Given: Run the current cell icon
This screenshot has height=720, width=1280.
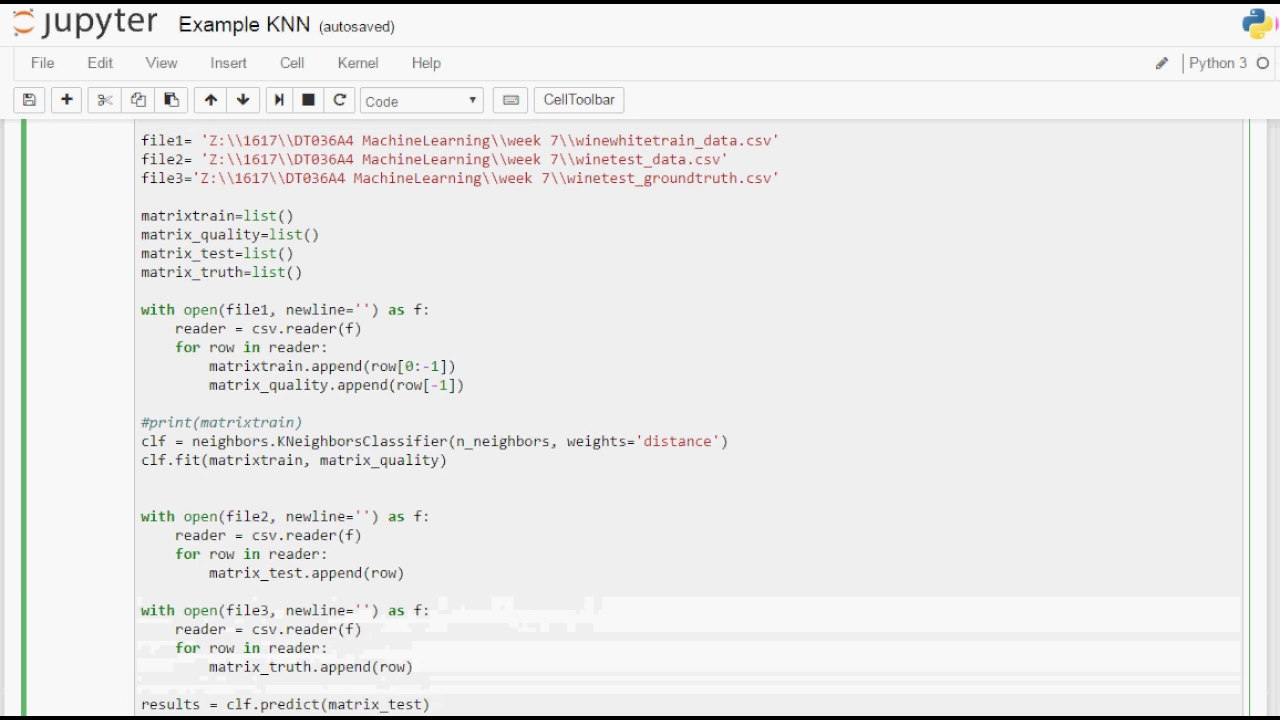Looking at the screenshot, I should point(279,100).
